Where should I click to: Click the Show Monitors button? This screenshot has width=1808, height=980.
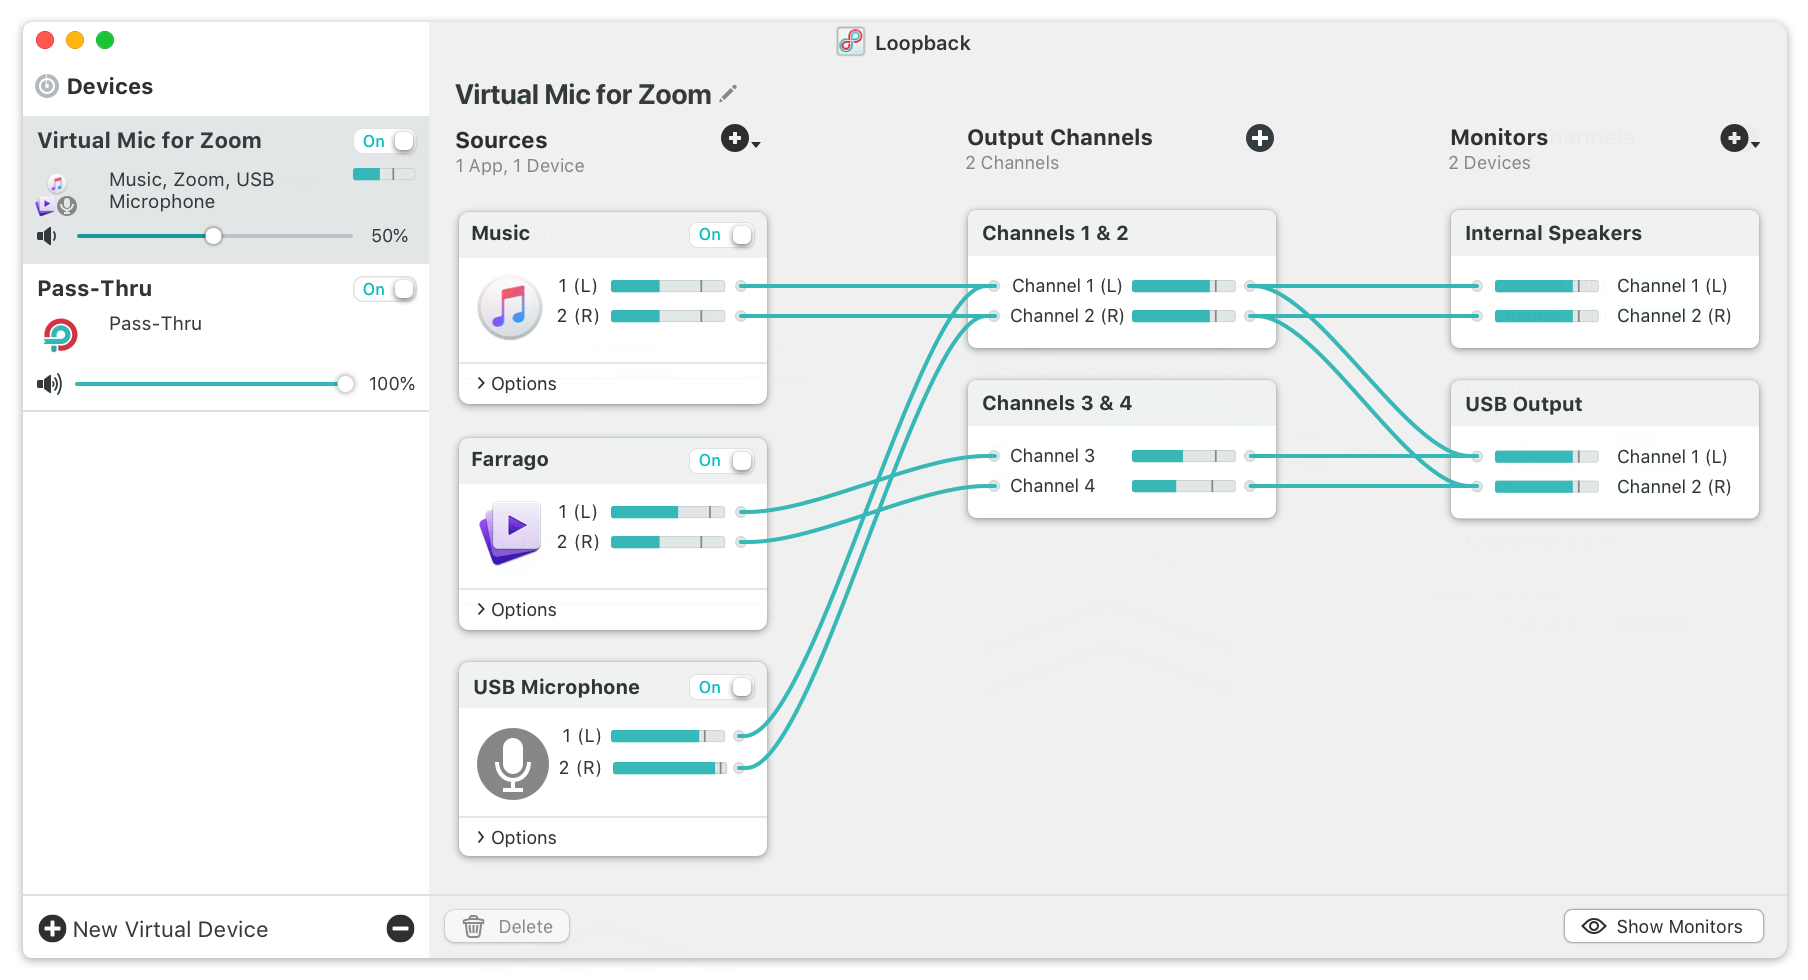point(1663,926)
